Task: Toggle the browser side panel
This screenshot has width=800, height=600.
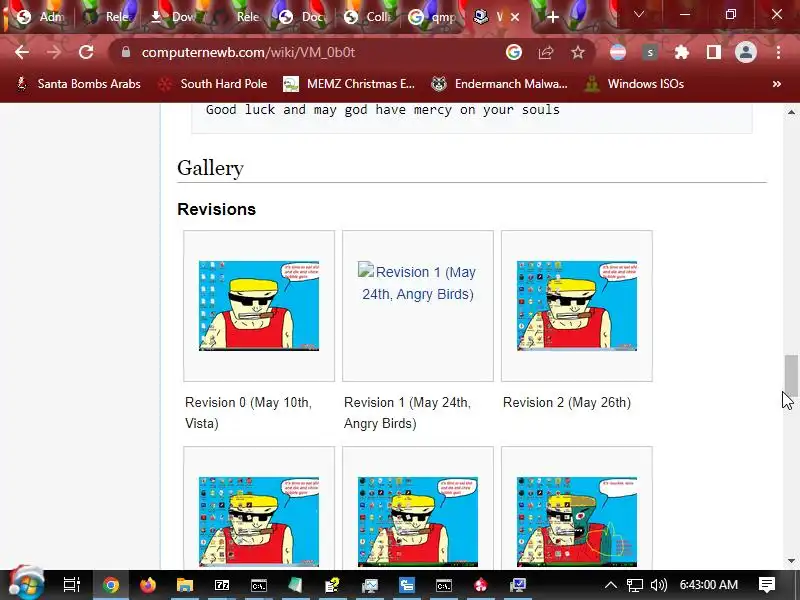Action: [714, 52]
